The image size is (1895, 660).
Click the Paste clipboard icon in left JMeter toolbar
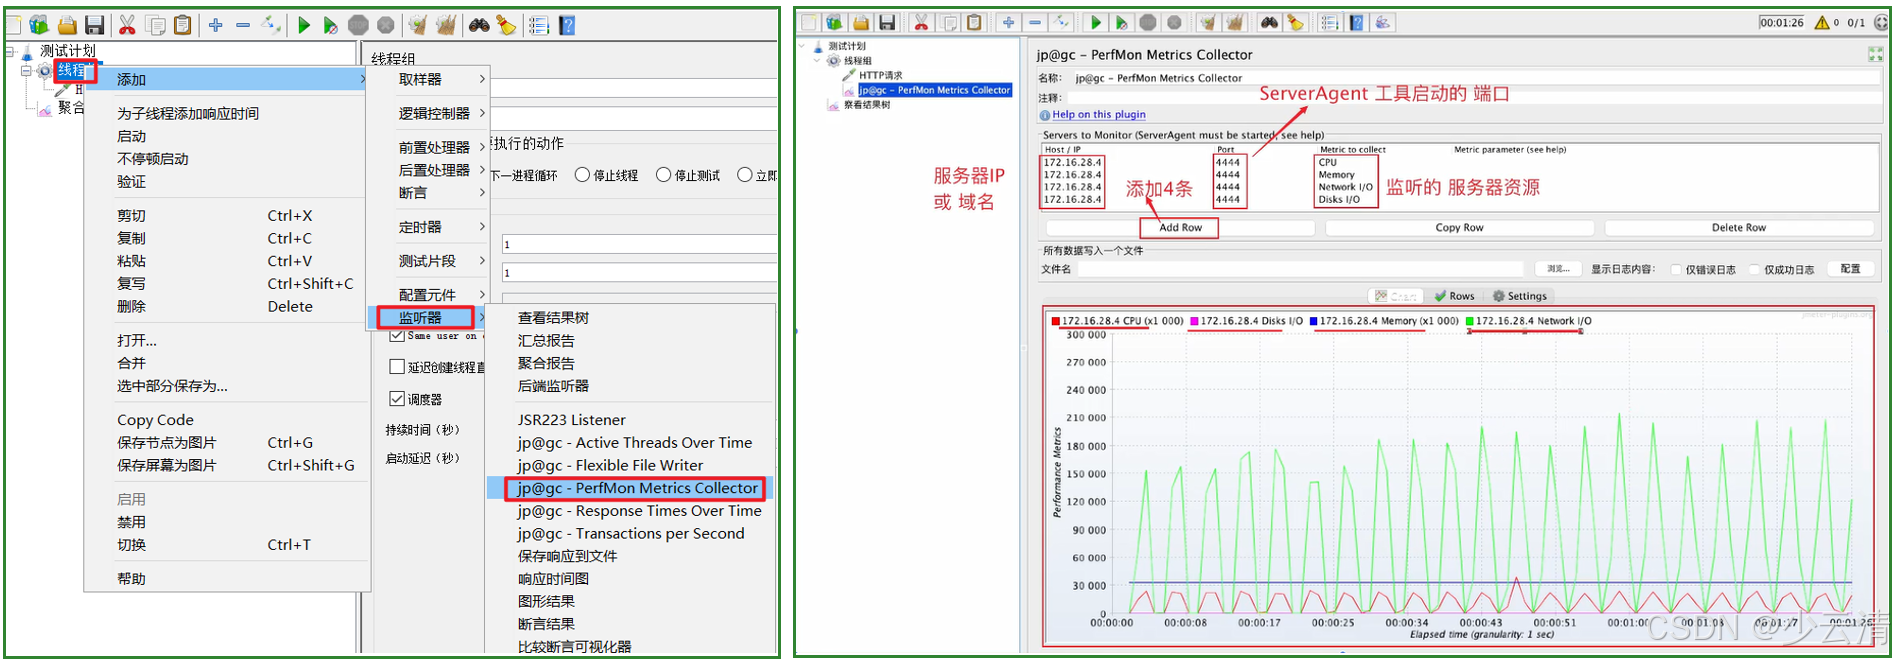pyautogui.click(x=182, y=25)
